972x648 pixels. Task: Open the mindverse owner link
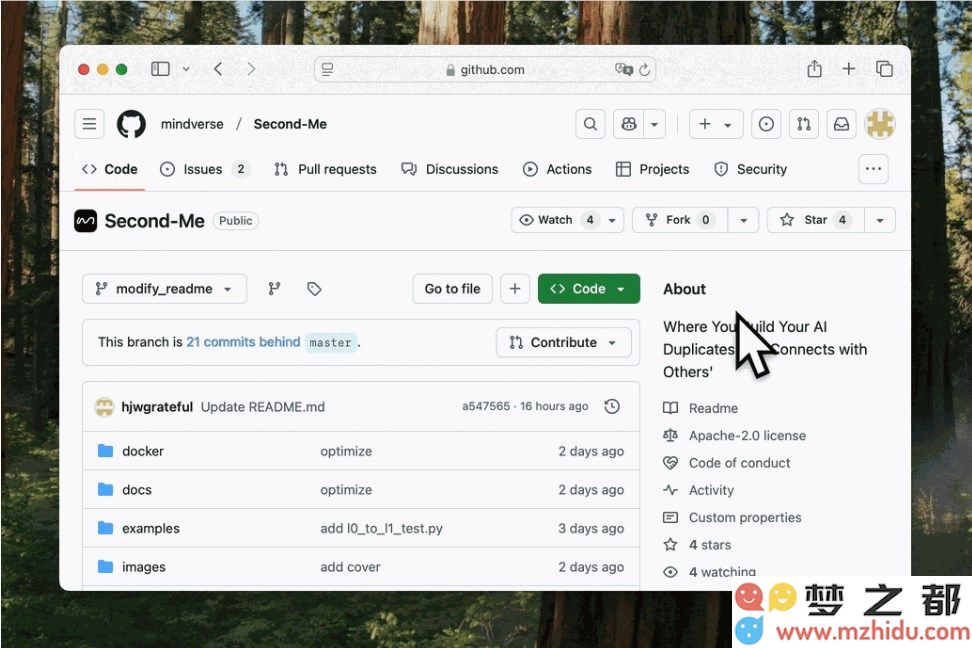(192, 124)
